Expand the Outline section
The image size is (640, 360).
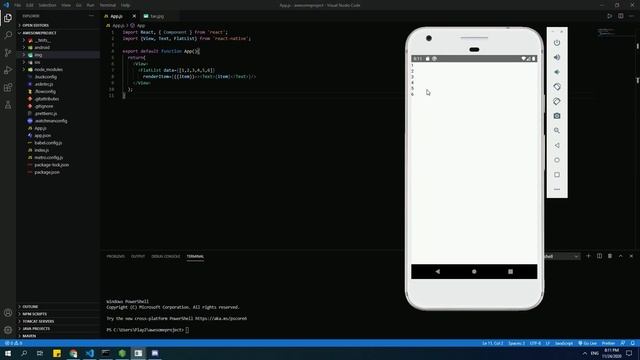(x=31, y=307)
